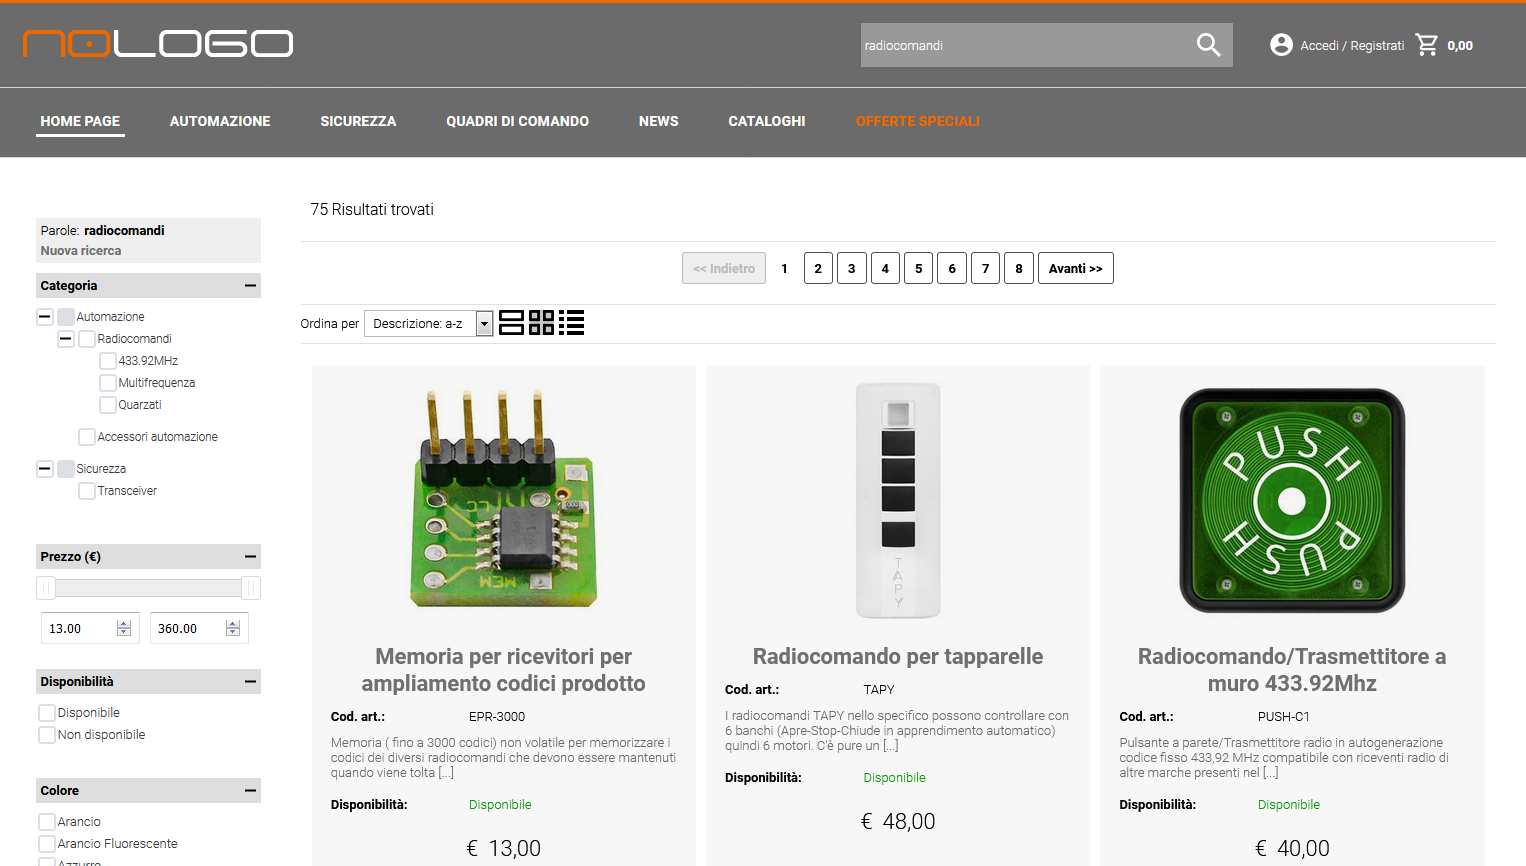Open the Ordina per dropdown
The height and width of the screenshot is (866, 1526).
(x=429, y=323)
